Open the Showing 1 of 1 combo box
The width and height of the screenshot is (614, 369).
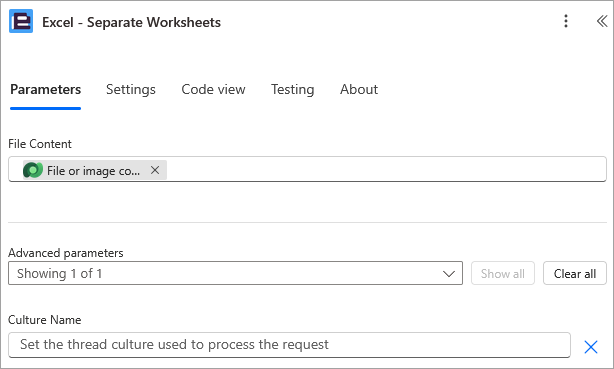coord(235,273)
